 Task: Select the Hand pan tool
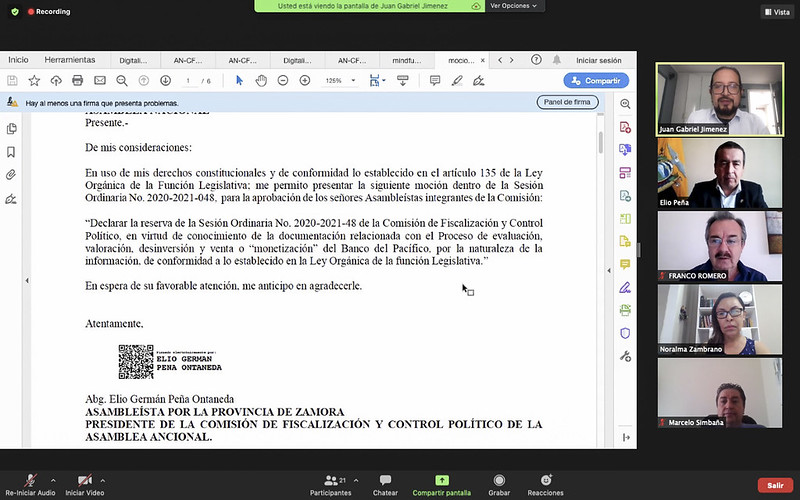(x=261, y=81)
